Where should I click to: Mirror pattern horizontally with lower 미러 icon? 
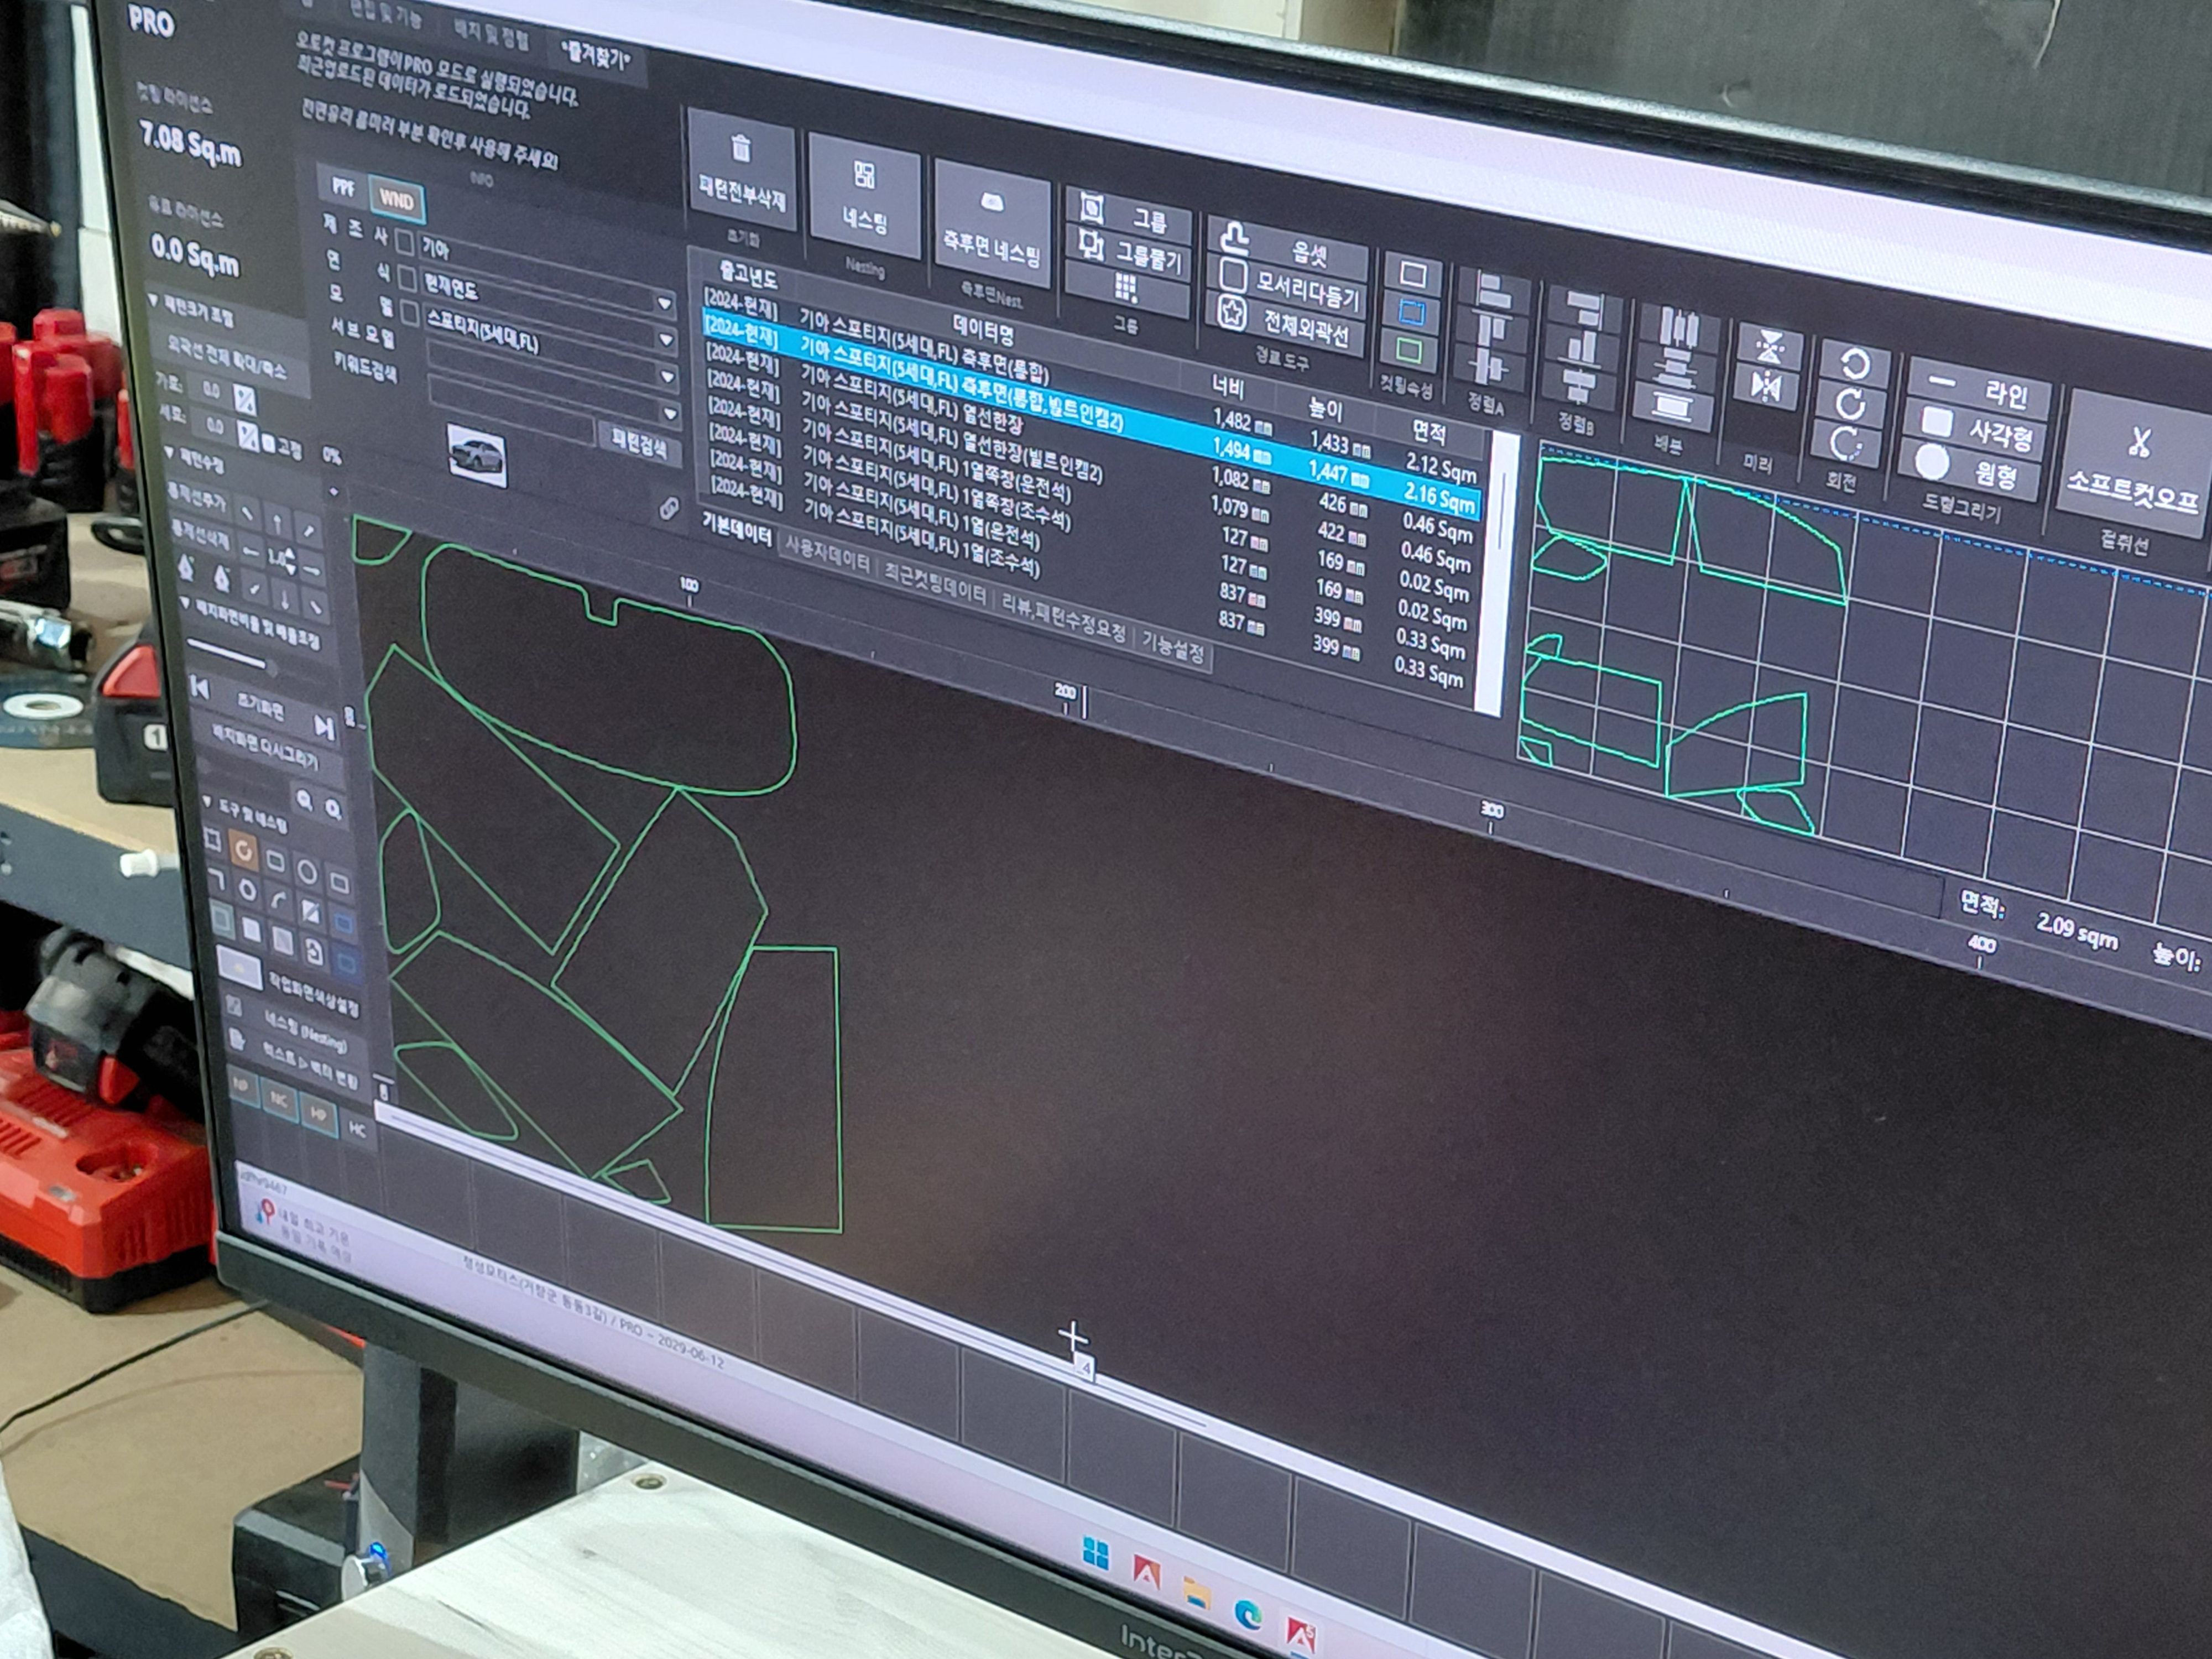click(x=1767, y=386)
